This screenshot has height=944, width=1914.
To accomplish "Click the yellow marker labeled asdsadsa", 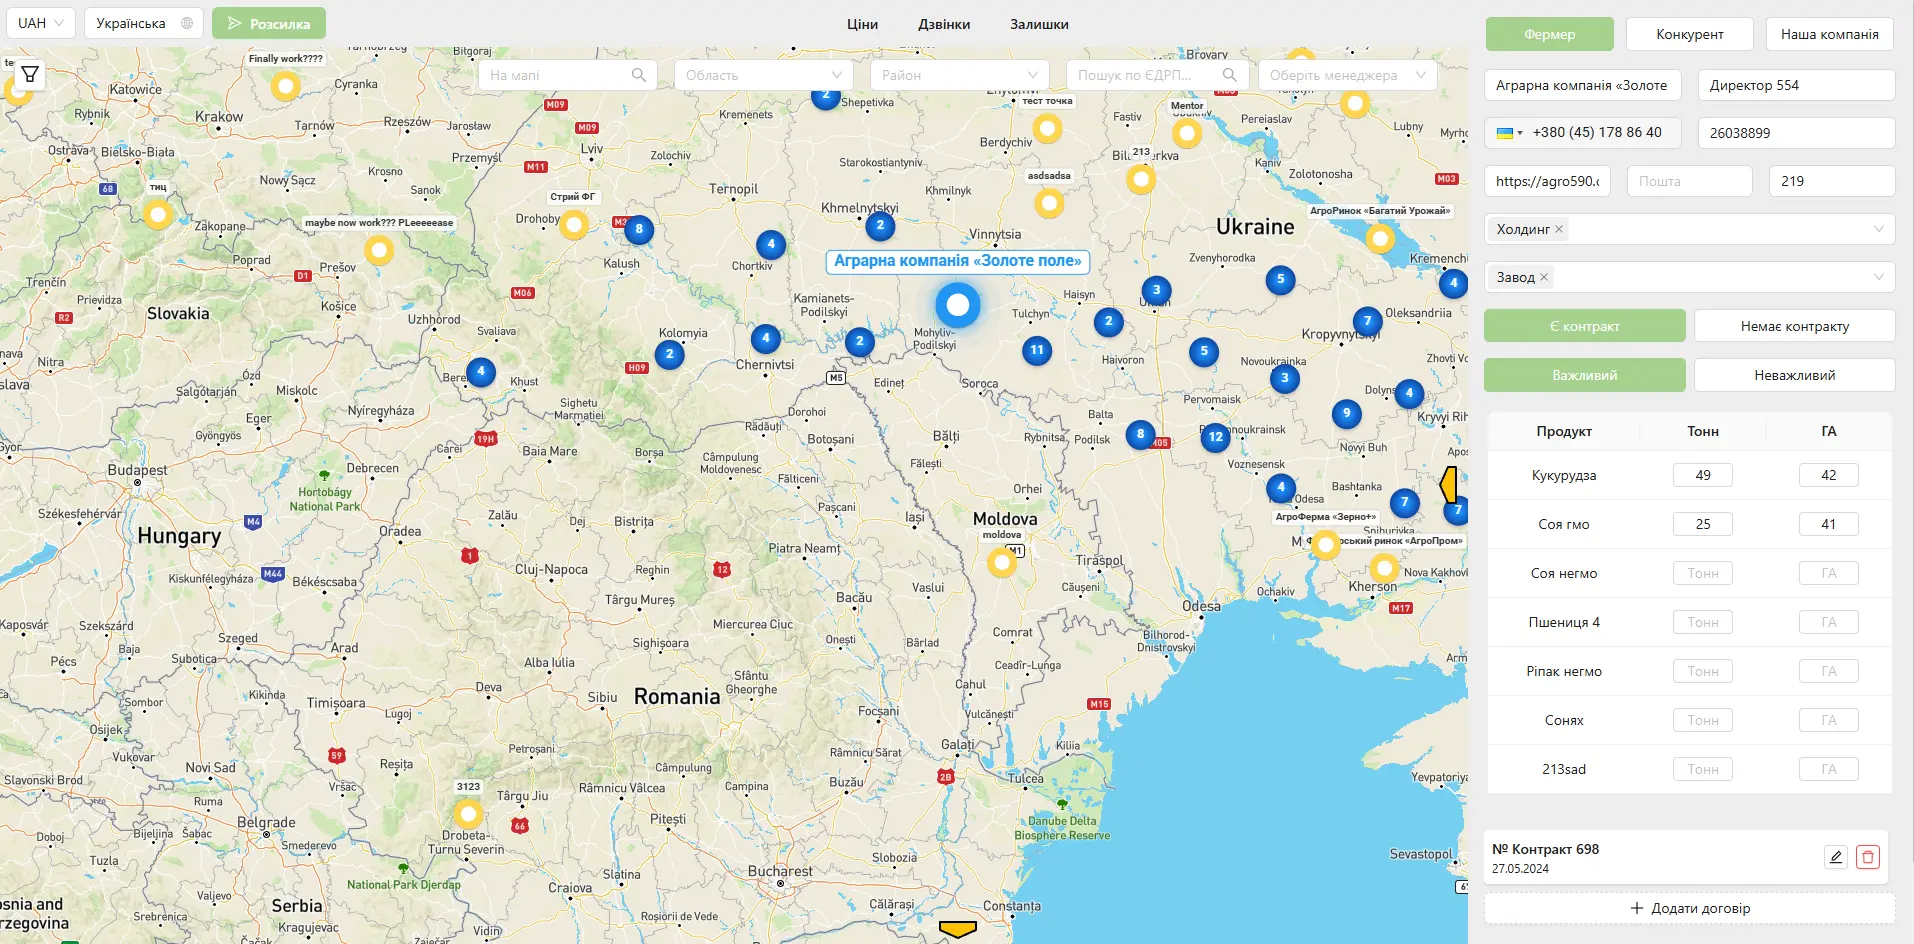I will [1049, 203].
